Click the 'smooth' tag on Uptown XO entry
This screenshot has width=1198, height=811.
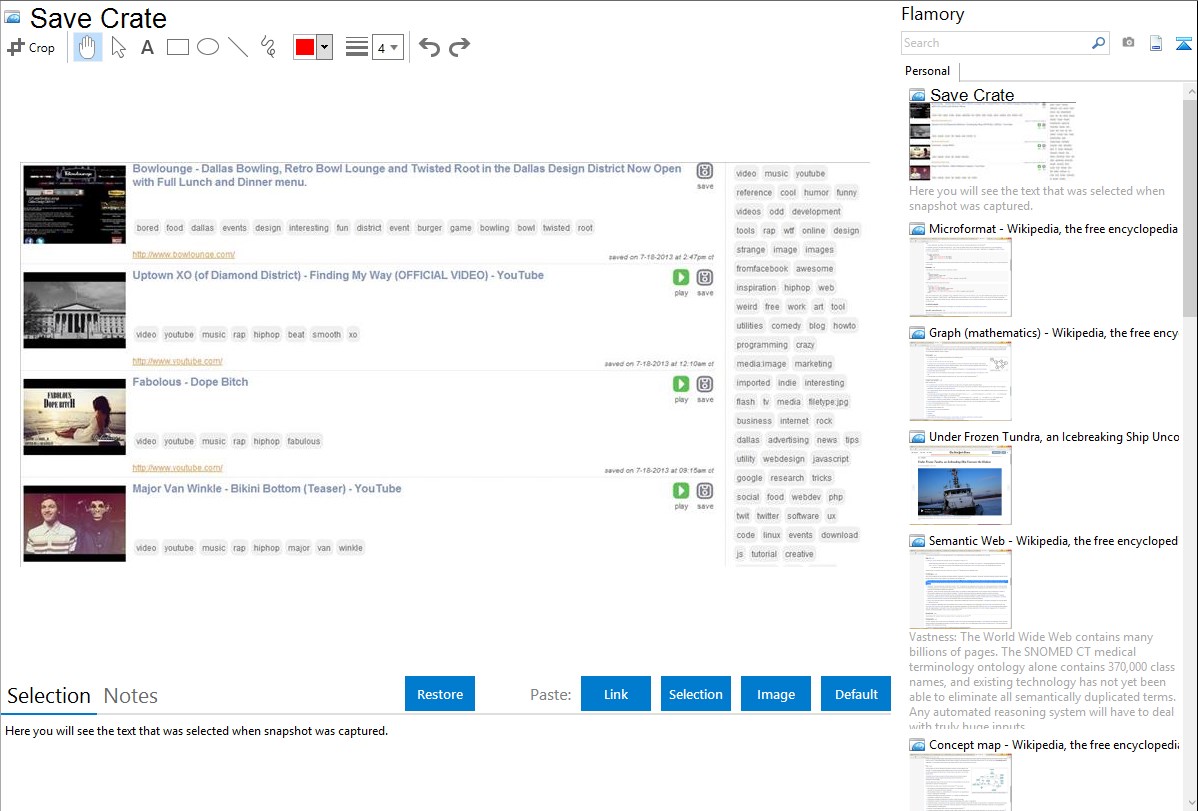click(x=326, y=334)
